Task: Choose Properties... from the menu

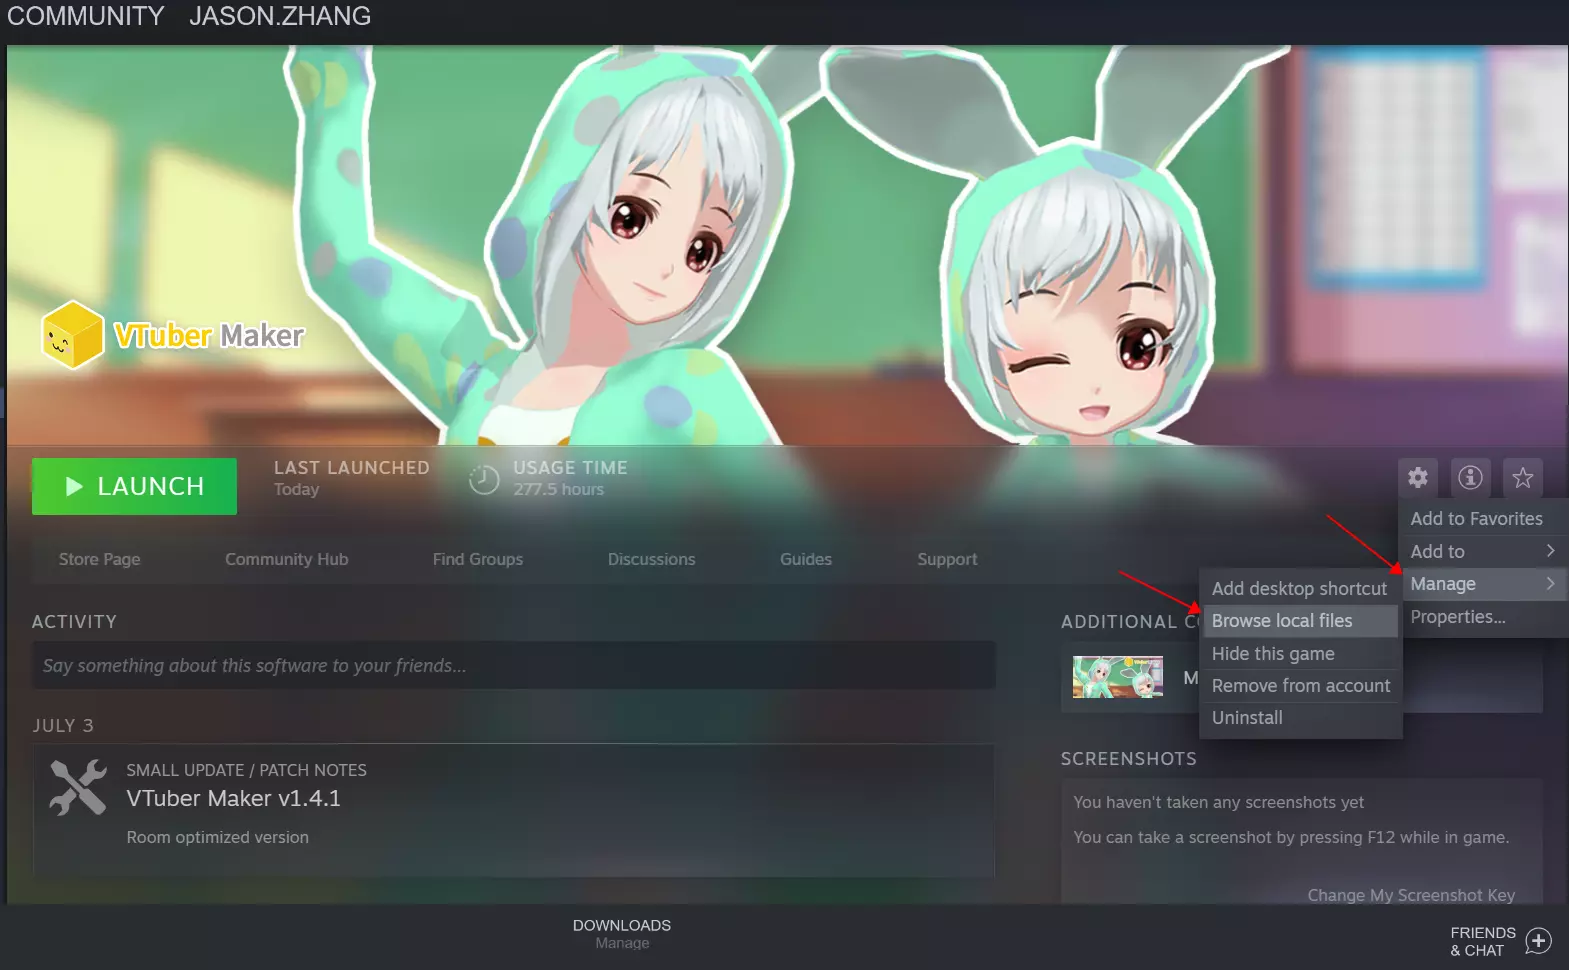Action: [1483, 617]
